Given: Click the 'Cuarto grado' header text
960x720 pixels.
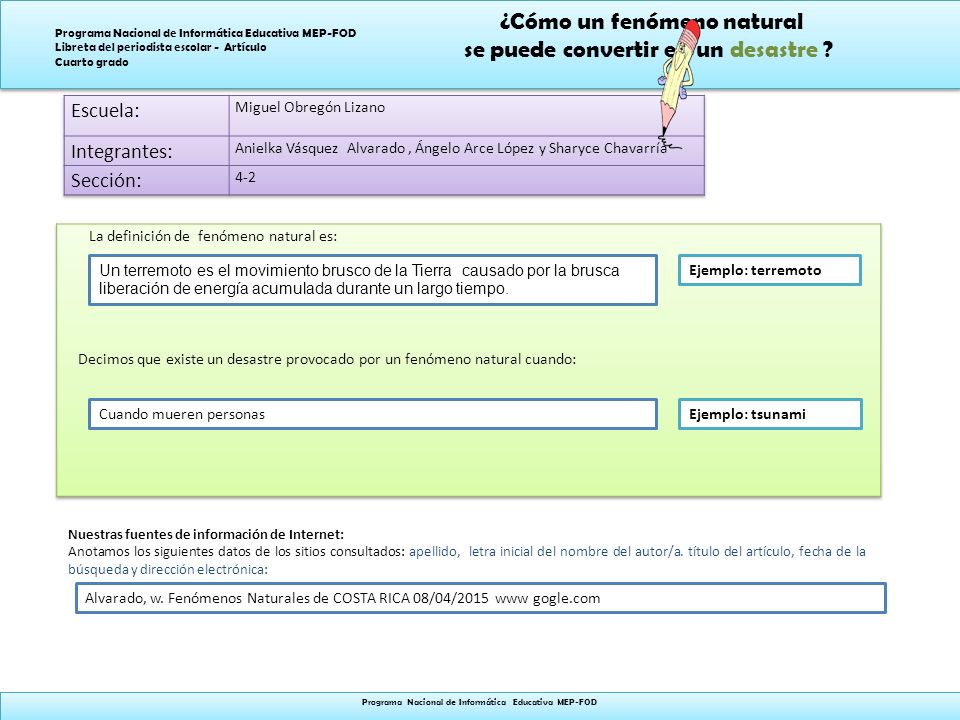Looking at the screenshot, I should point(92,62).
